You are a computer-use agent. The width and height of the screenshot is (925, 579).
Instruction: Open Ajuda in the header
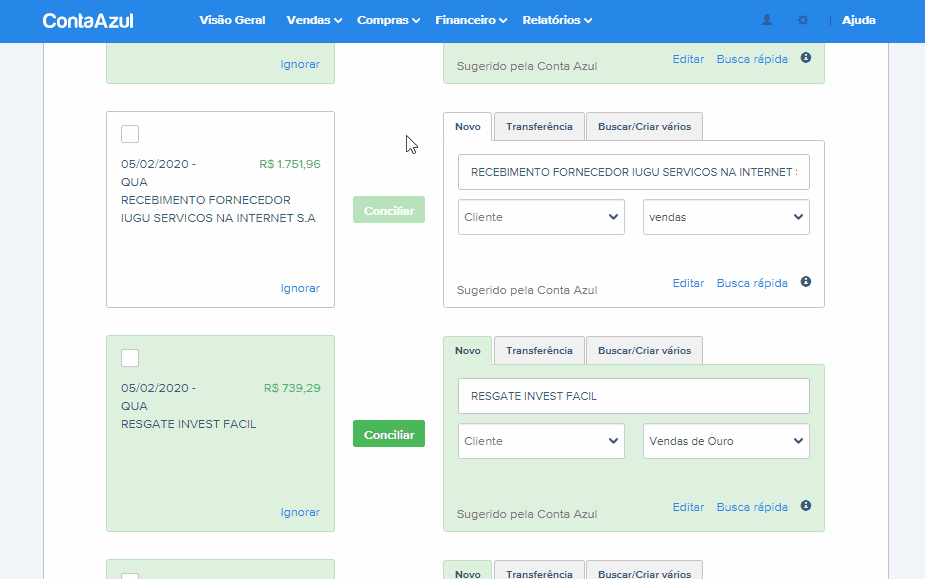(858, 20)
